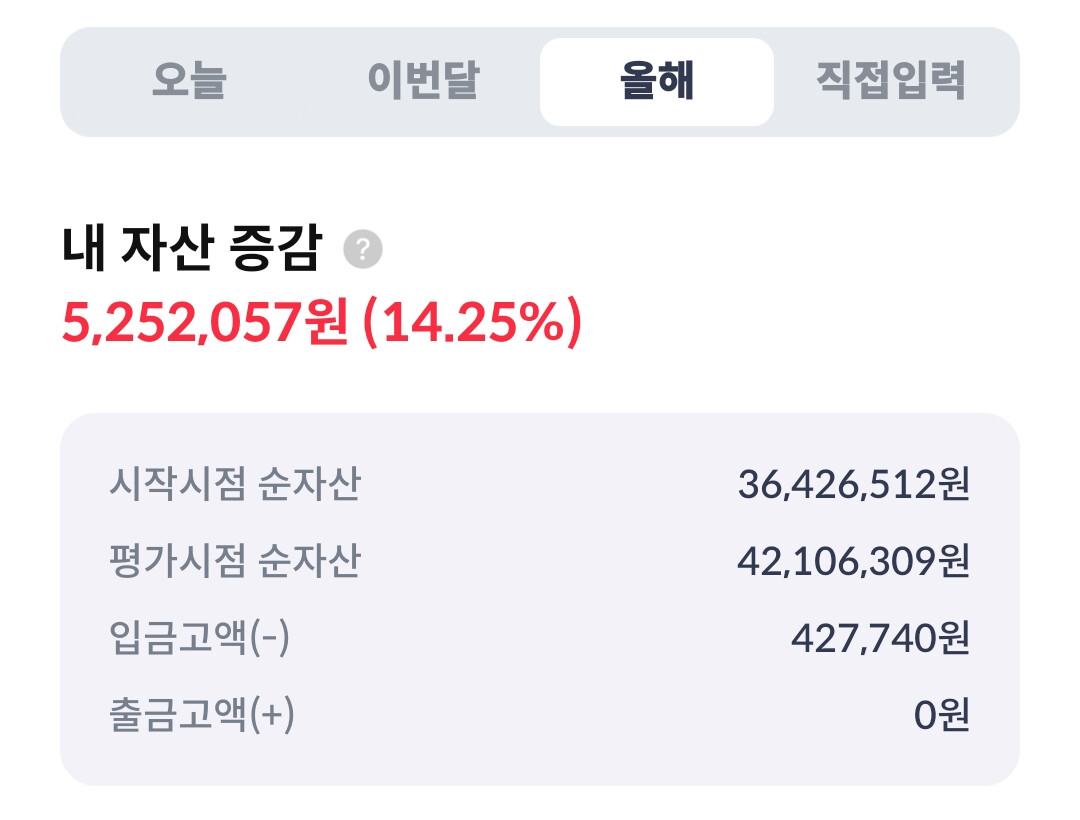Click the (14.25%) return percentage
Screen dimensions: 1080x820
(x=471, y=324)
